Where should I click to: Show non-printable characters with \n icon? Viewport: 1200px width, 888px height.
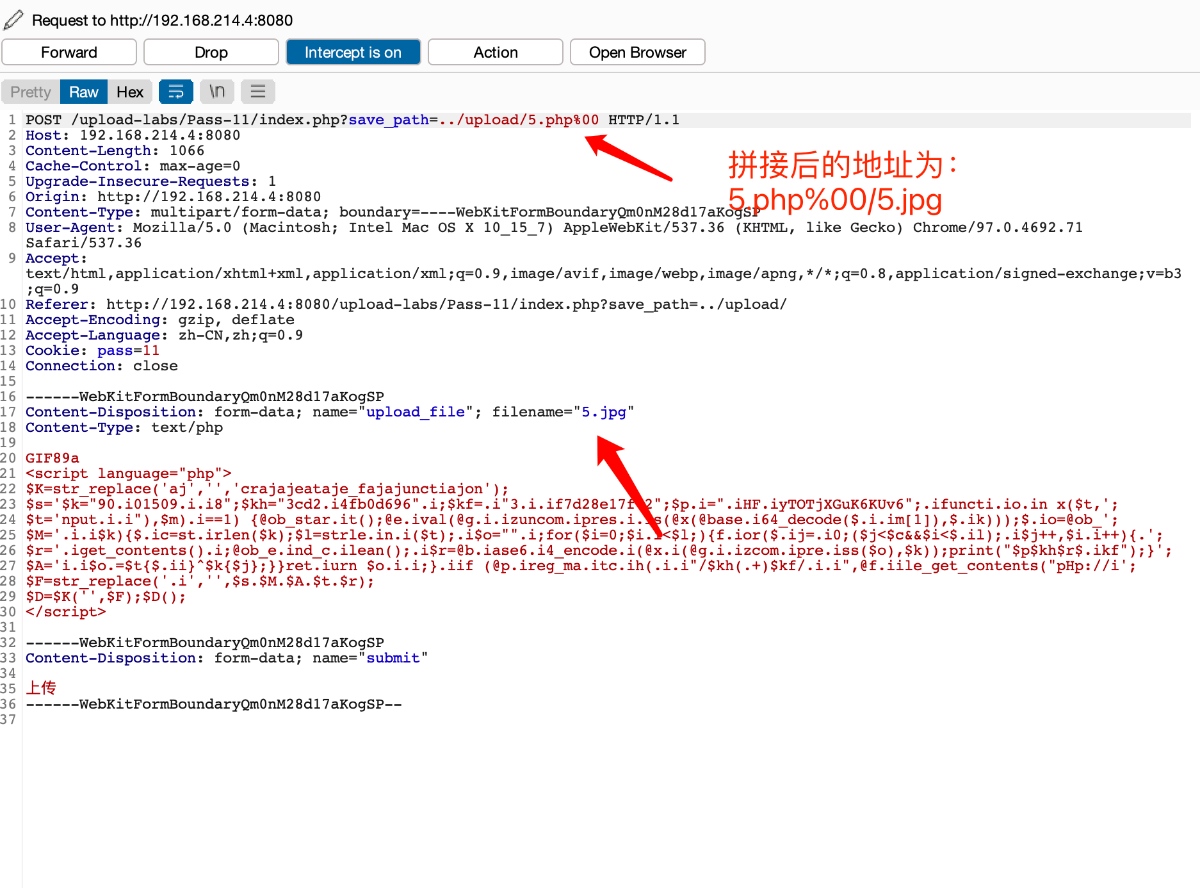click(x=216, y=92)
